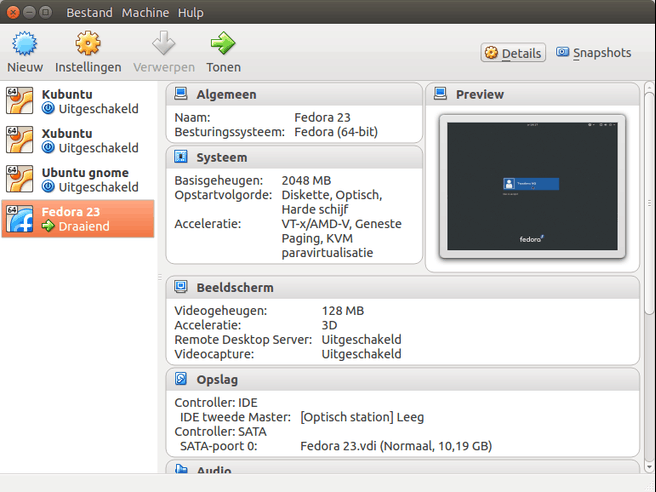Click the Fedora 23 VM logo icon
This screenshot has height=492, width=656.
(x=19, y=218)
